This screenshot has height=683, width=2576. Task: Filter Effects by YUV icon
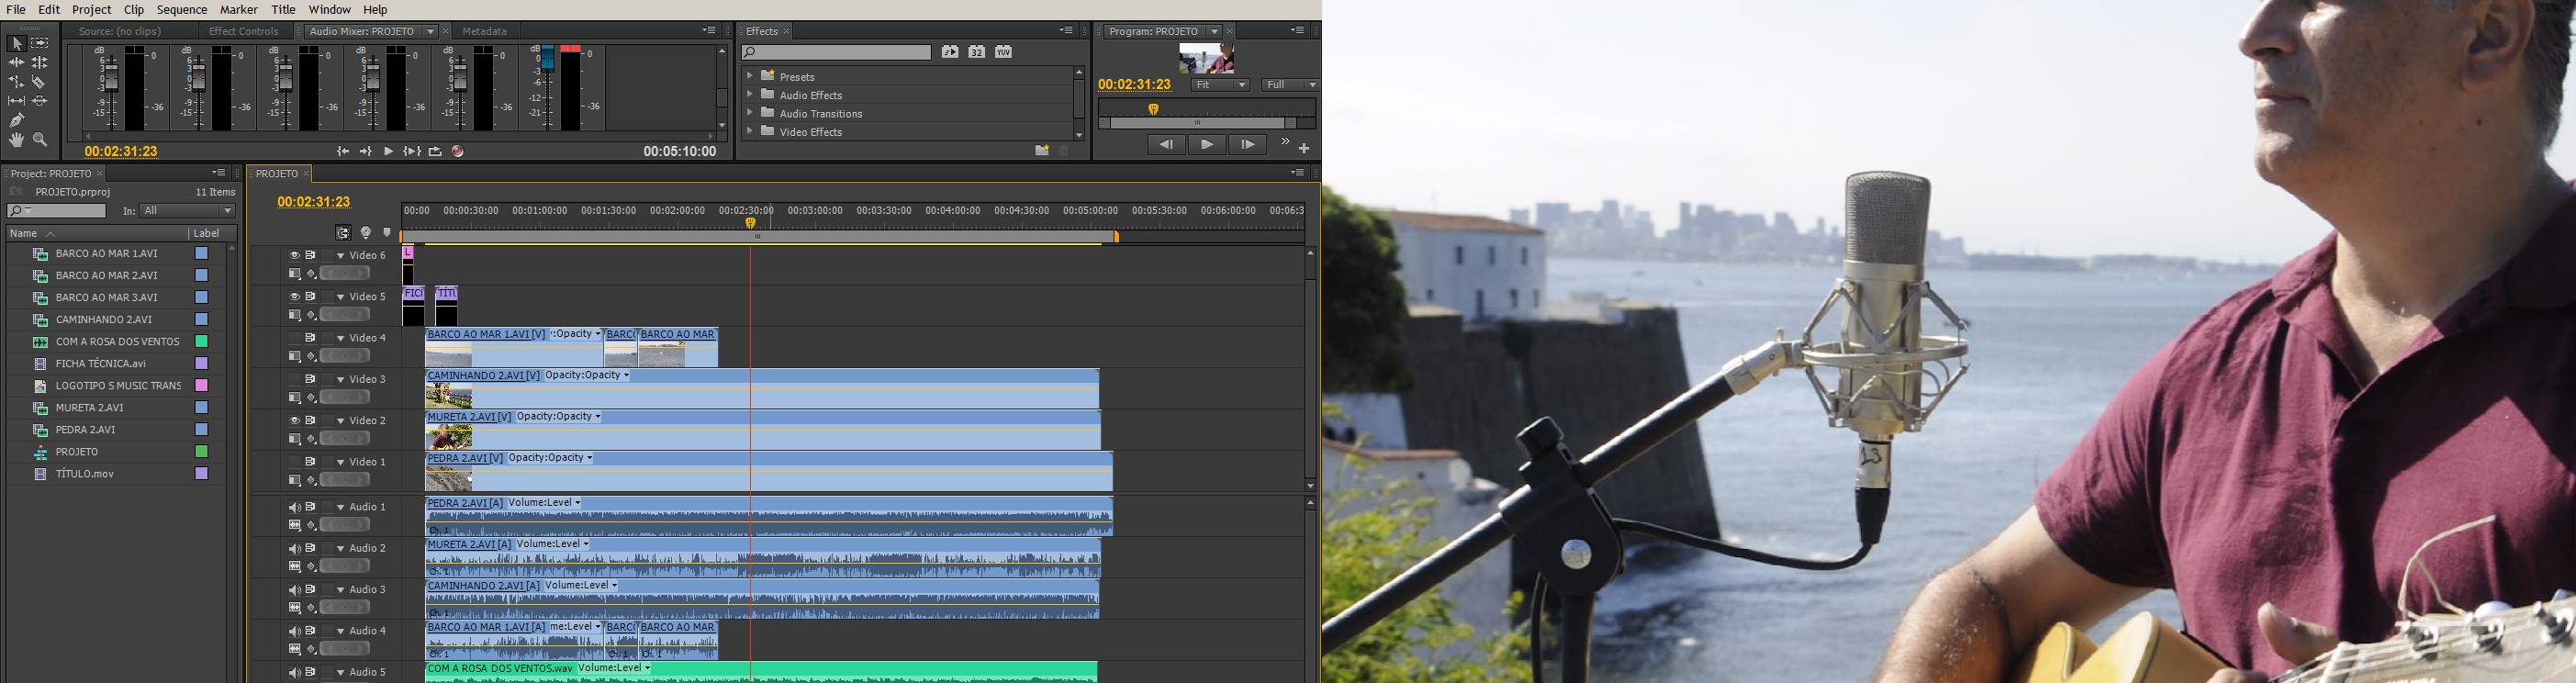[x=1003, y=52]
